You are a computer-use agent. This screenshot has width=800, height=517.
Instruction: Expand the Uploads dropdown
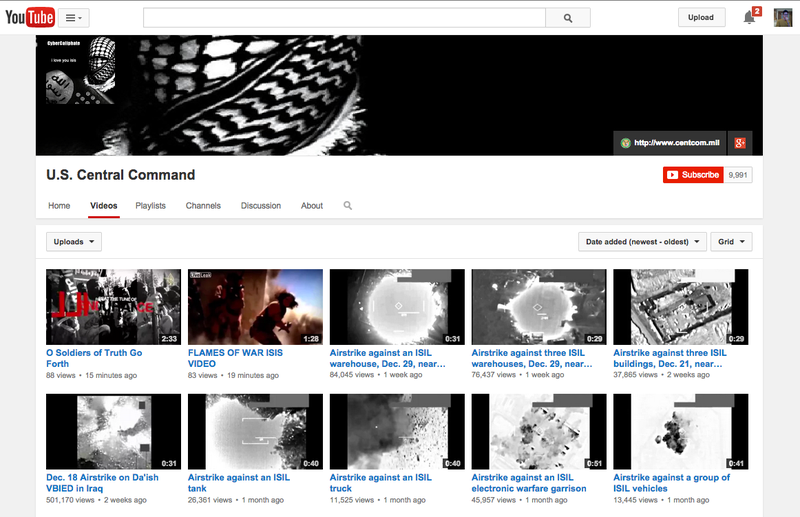click(x=74, y=241)
